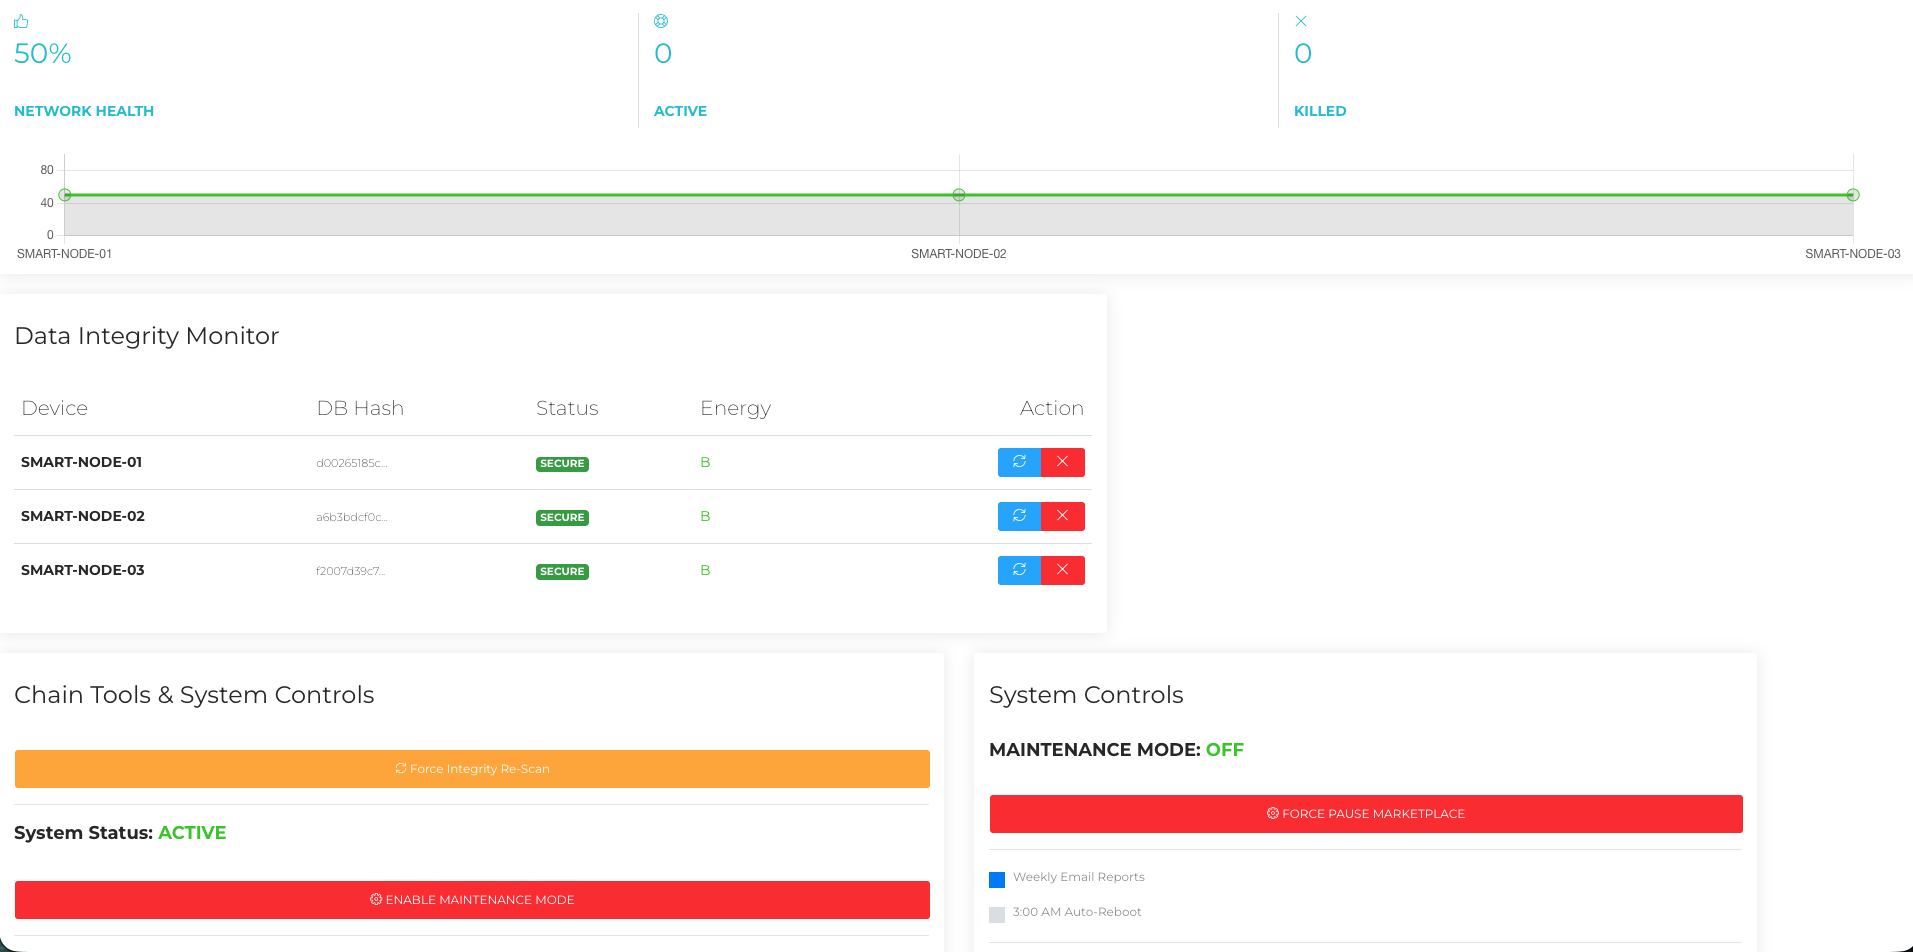Screen dimensions: 1913x952
Task: Enable the 3:00 AM Auto-Reboot checkbox
Action: click(x=997, y=914)
